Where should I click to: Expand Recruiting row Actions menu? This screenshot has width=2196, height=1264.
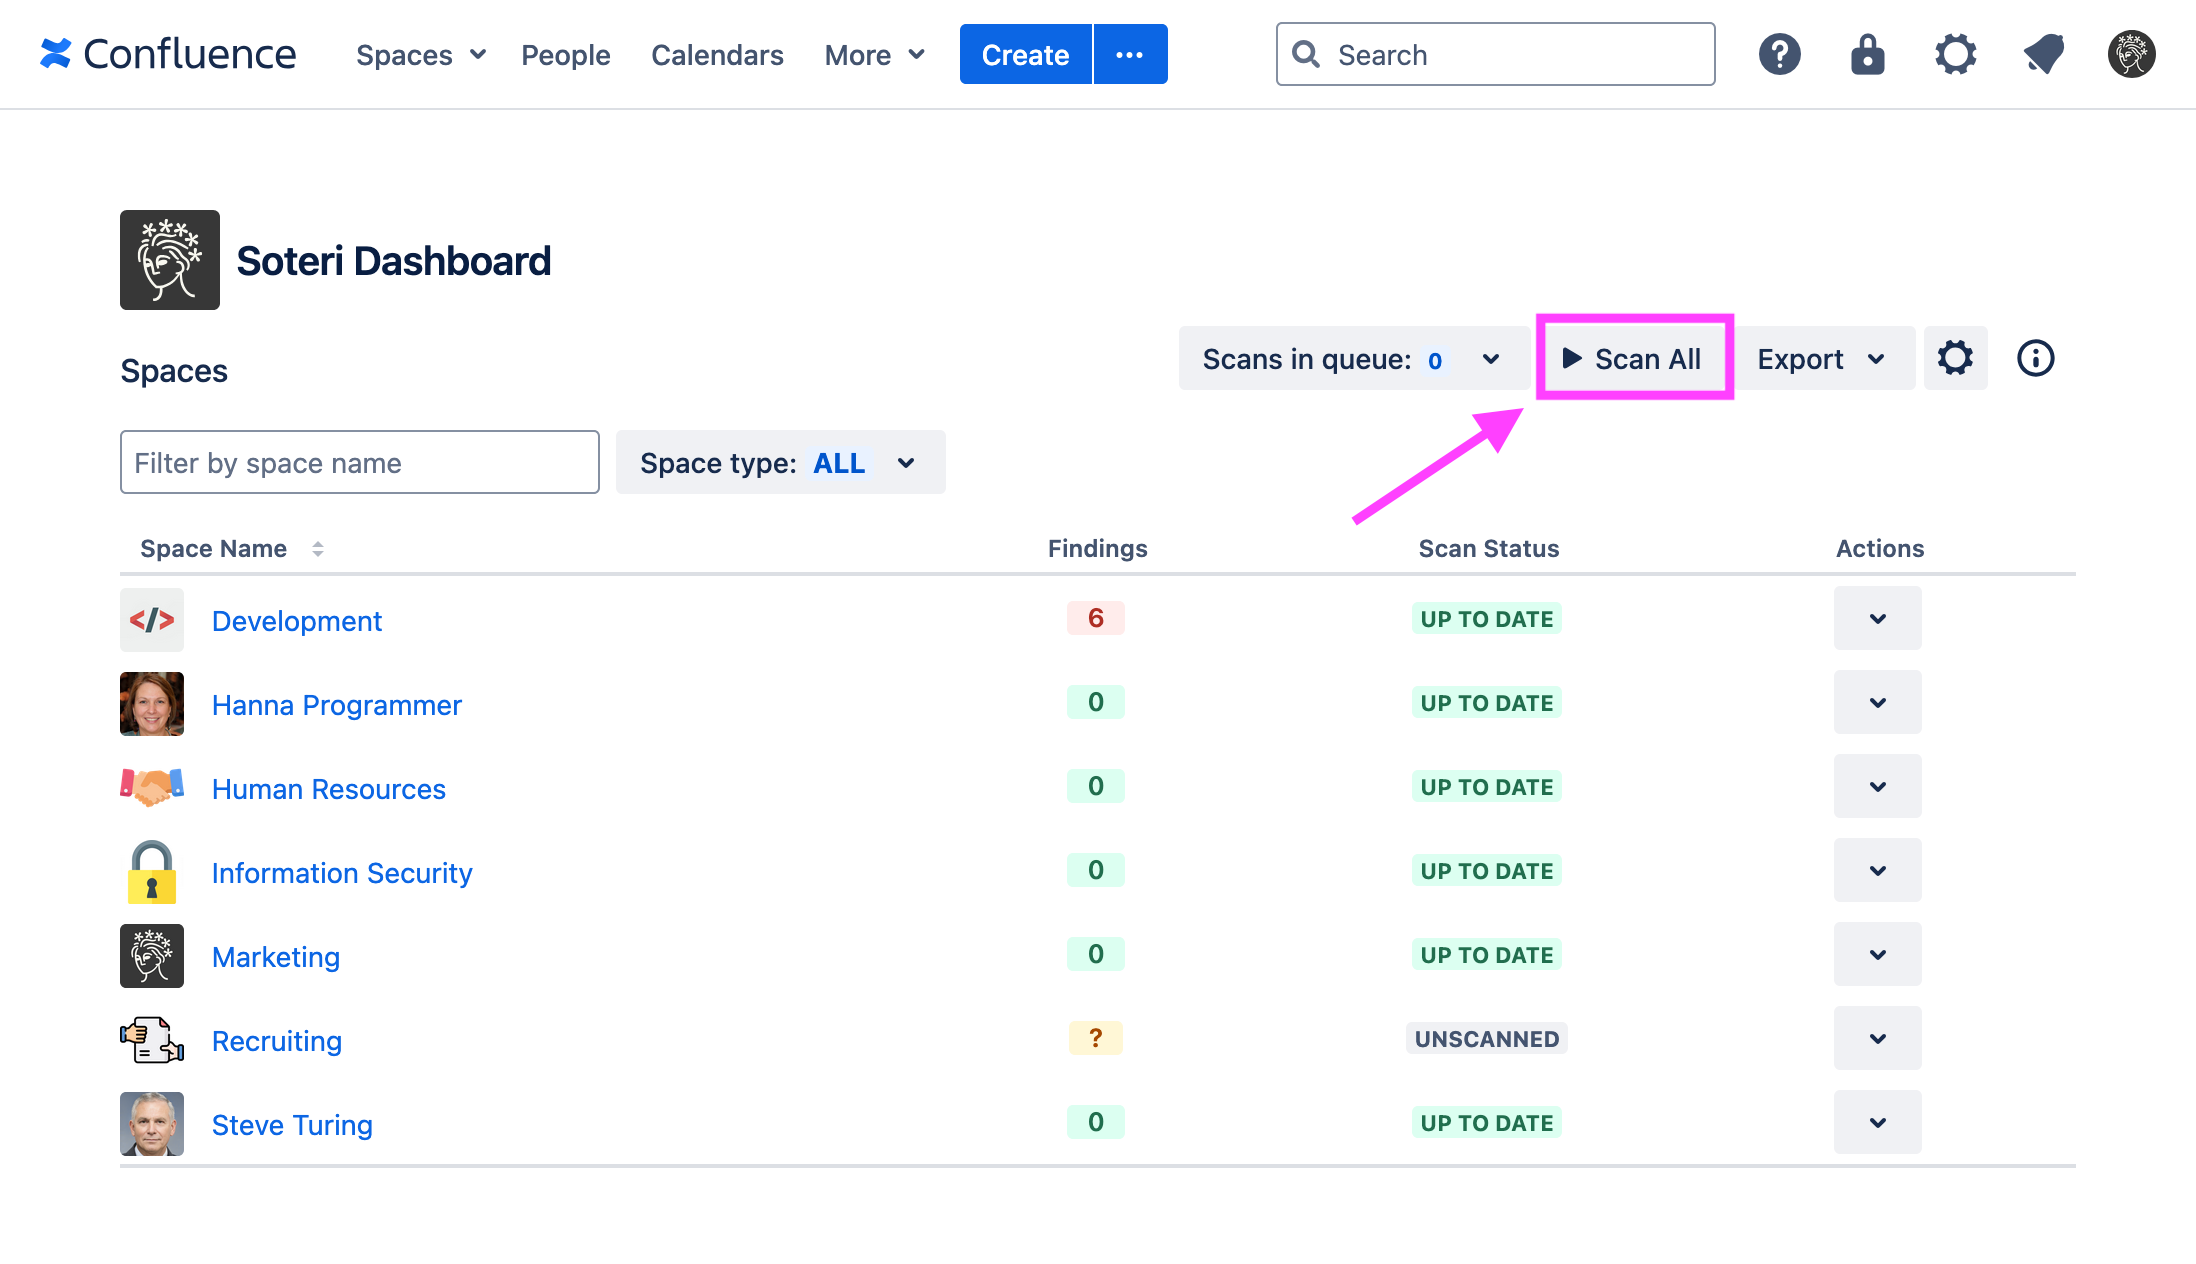click(1877, 1038)
